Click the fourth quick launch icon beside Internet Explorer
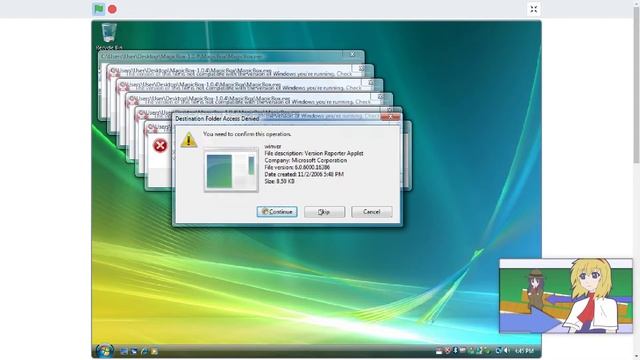 (x=154, y=351)
